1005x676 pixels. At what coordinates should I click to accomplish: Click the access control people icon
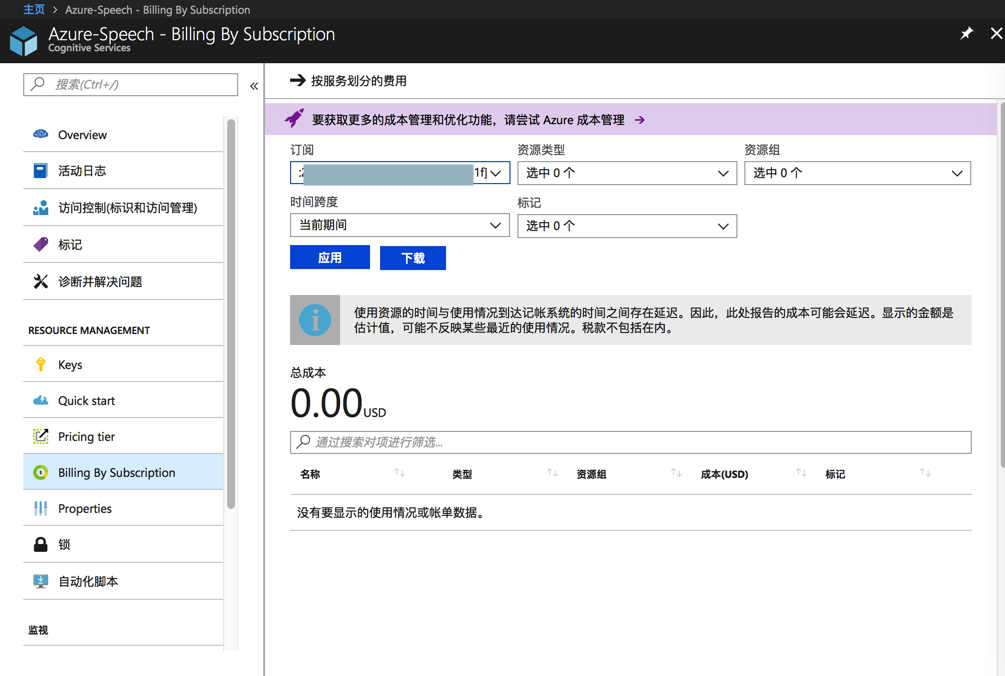(x=40, y=208)
